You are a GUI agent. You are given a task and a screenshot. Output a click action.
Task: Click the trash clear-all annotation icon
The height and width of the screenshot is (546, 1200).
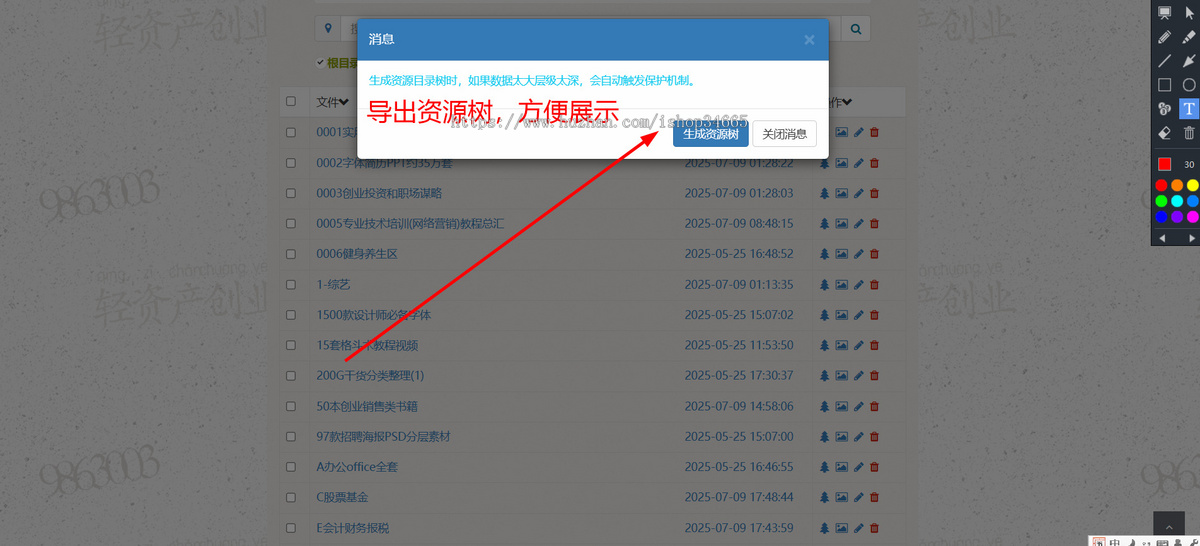1189,133
